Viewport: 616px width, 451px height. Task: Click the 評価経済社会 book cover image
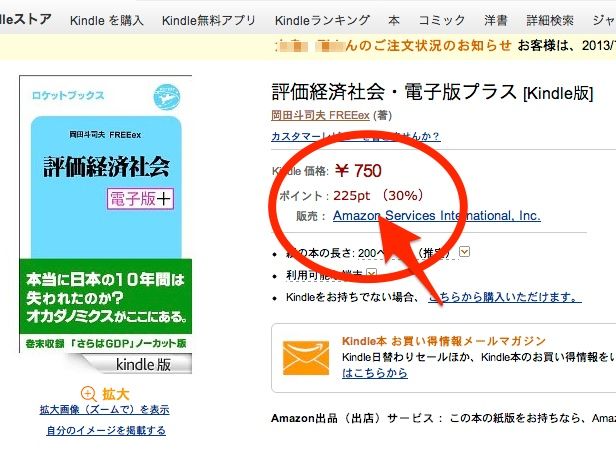(106, 224)
